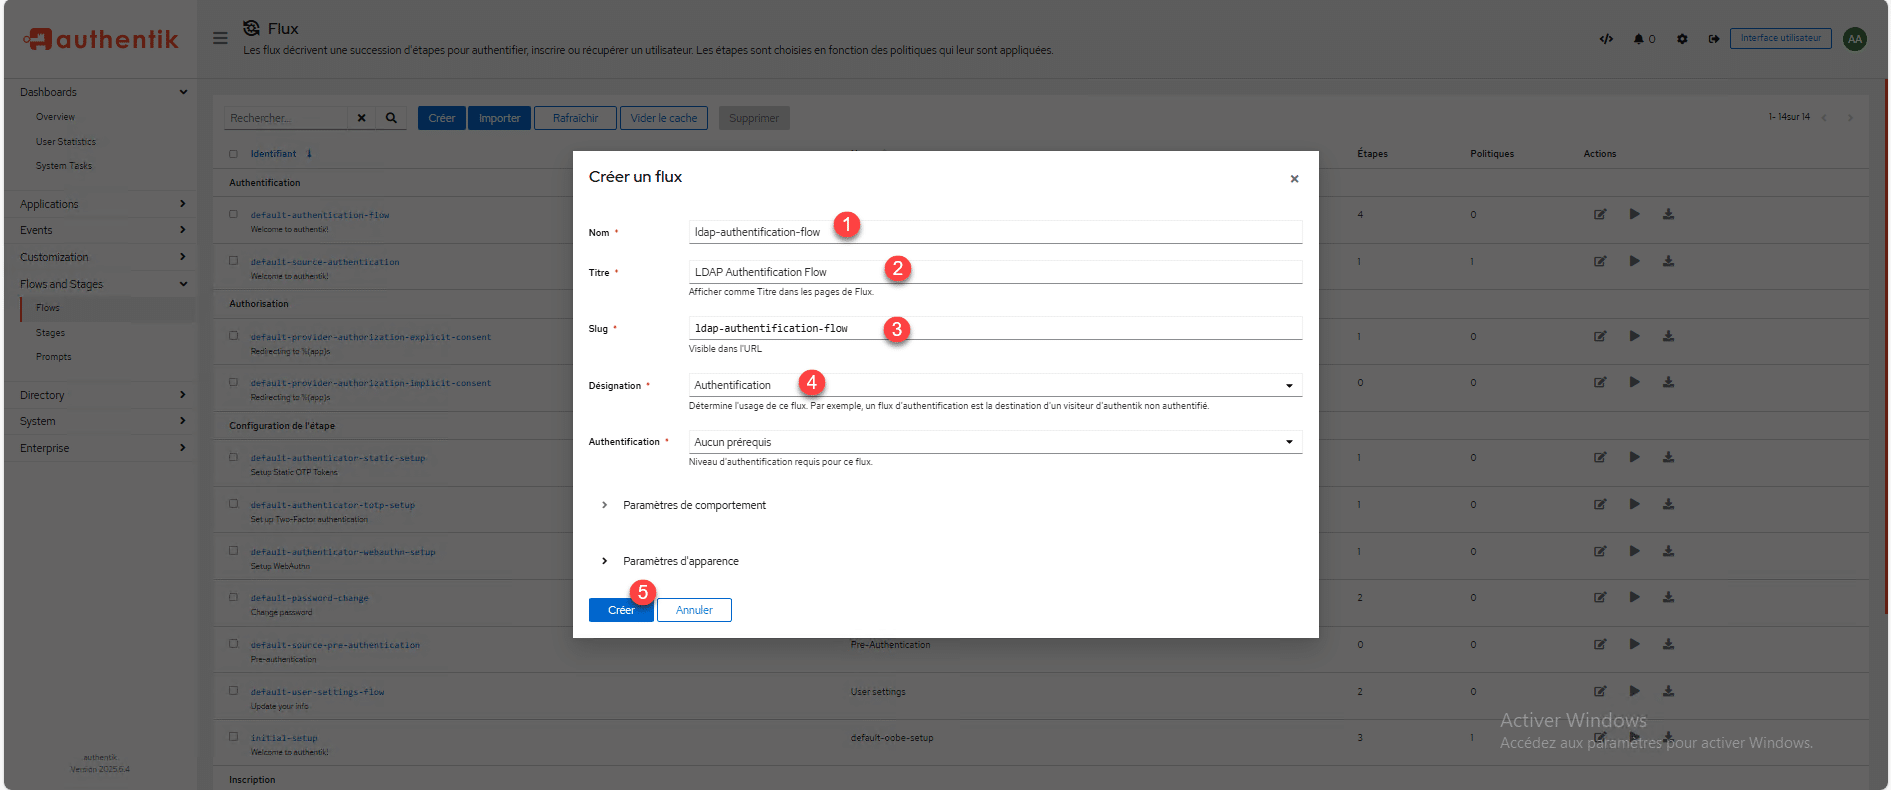Toggle the select-all checkbox in table header
This screenshot has width=1891, height=790.
pyautogui.click(x=233, y=154)
